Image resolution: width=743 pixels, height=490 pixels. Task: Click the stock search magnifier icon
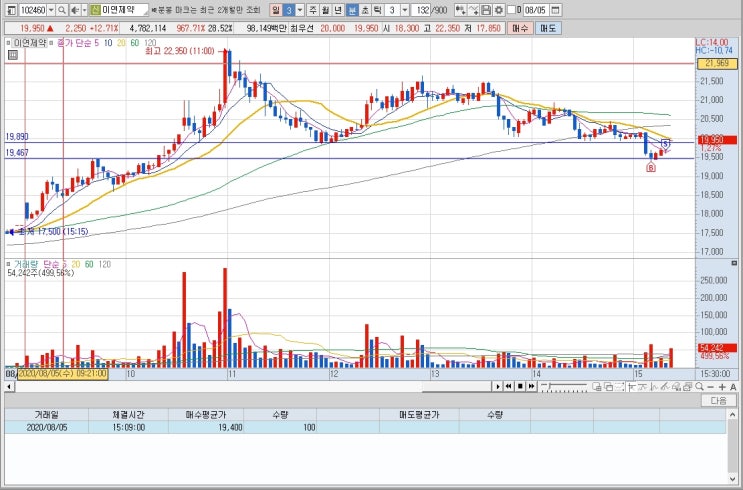coord(62,10)
